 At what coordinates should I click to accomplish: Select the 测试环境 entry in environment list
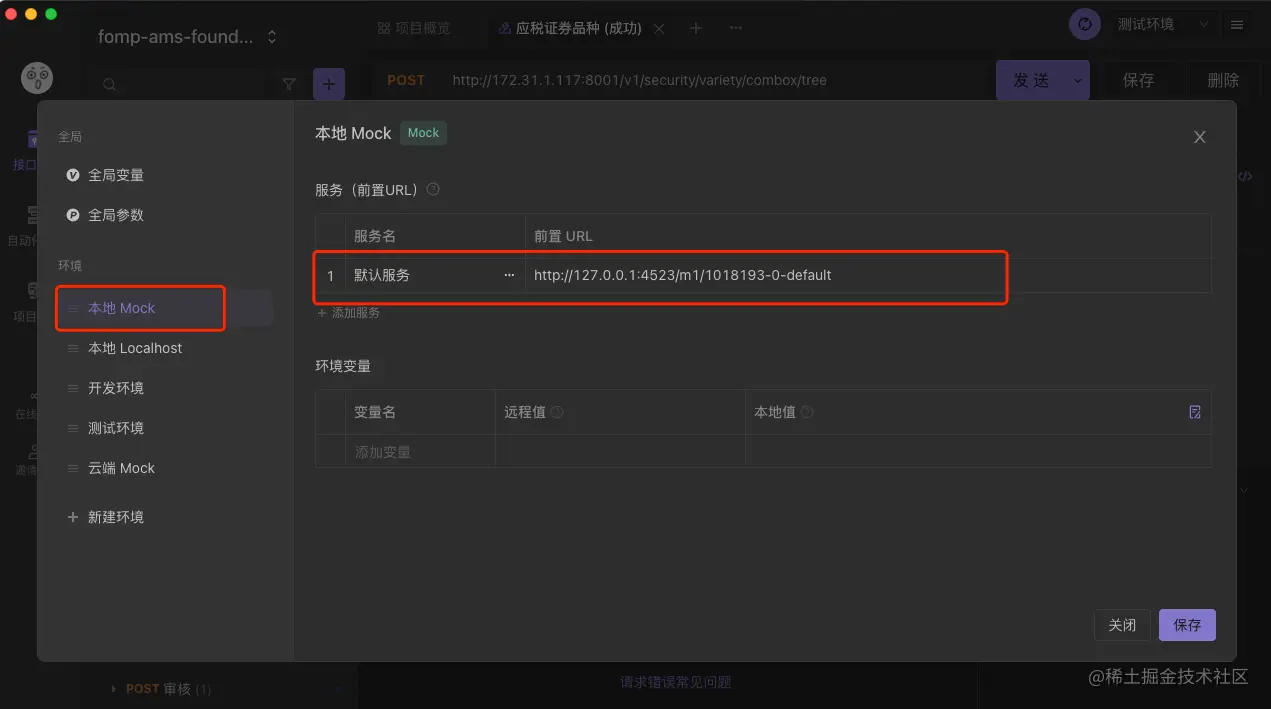116,428
